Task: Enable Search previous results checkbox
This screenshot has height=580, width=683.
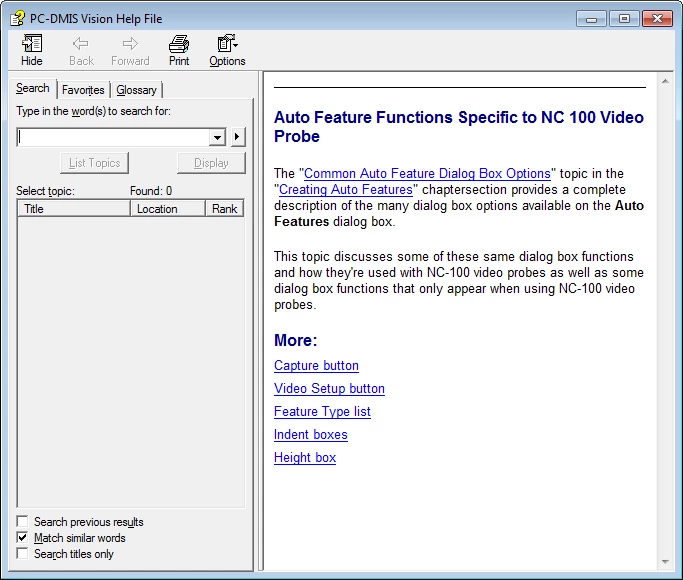Action: (22, 521)
